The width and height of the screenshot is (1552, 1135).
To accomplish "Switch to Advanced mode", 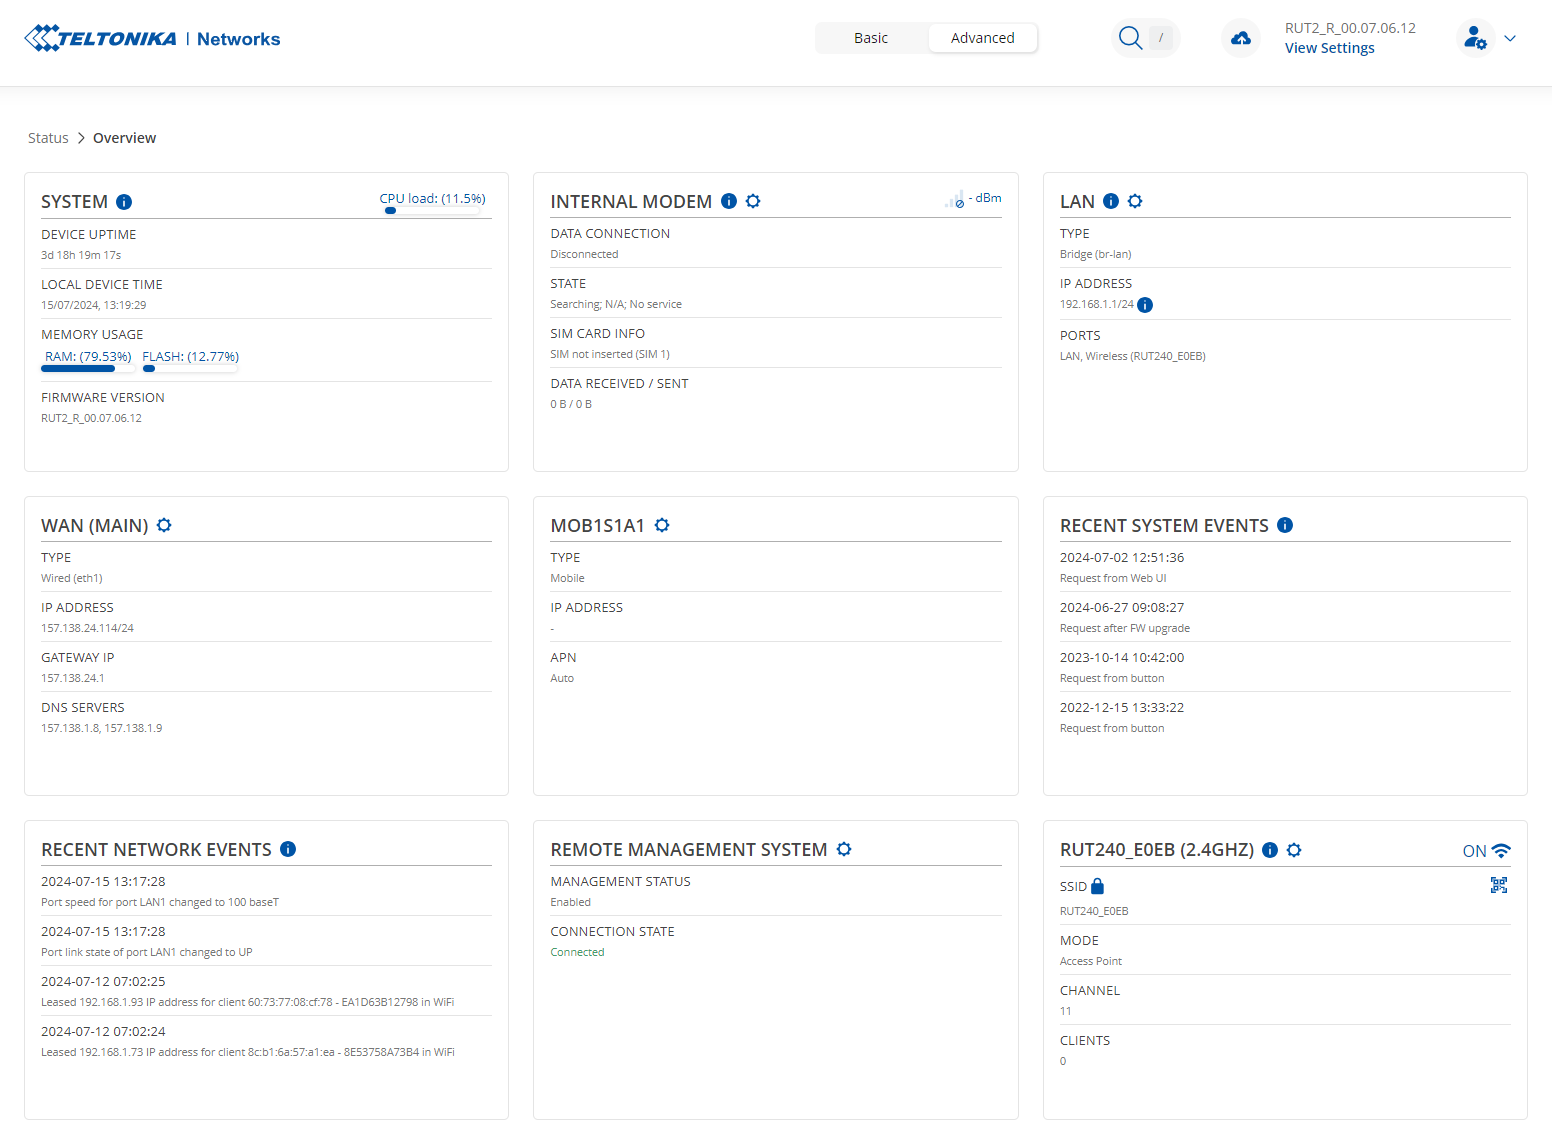I will point(982,38).
